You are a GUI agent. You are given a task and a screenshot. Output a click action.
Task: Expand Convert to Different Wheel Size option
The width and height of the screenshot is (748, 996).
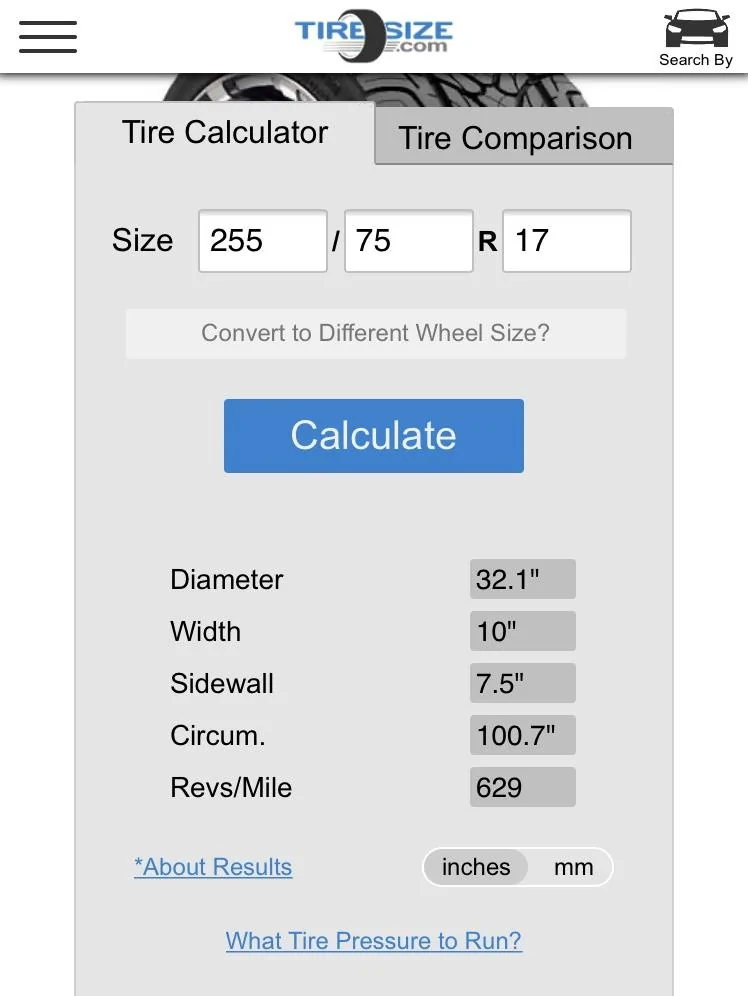click(x=376, y=333)
